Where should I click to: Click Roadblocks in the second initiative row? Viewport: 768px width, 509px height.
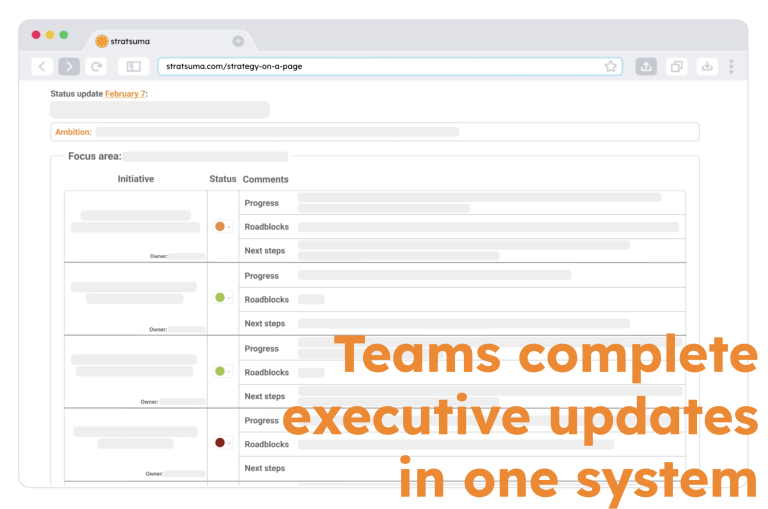tap(266, 299)
